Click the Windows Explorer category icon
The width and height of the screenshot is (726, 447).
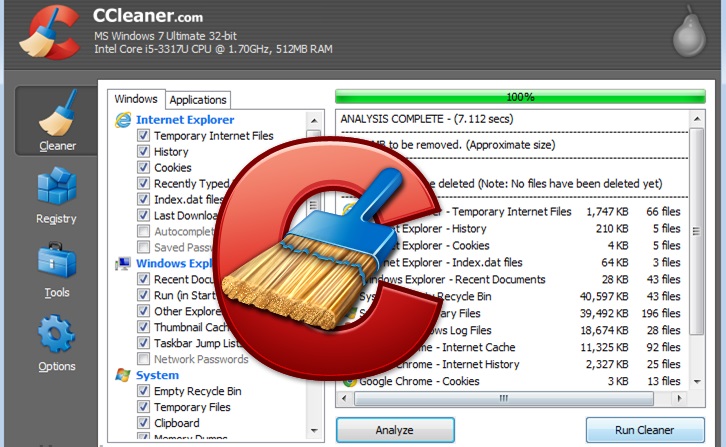click(123, 263)
